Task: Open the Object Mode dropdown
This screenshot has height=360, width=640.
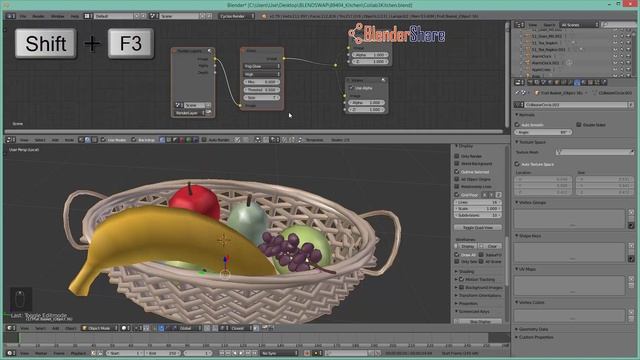Action: pos(99,328)
